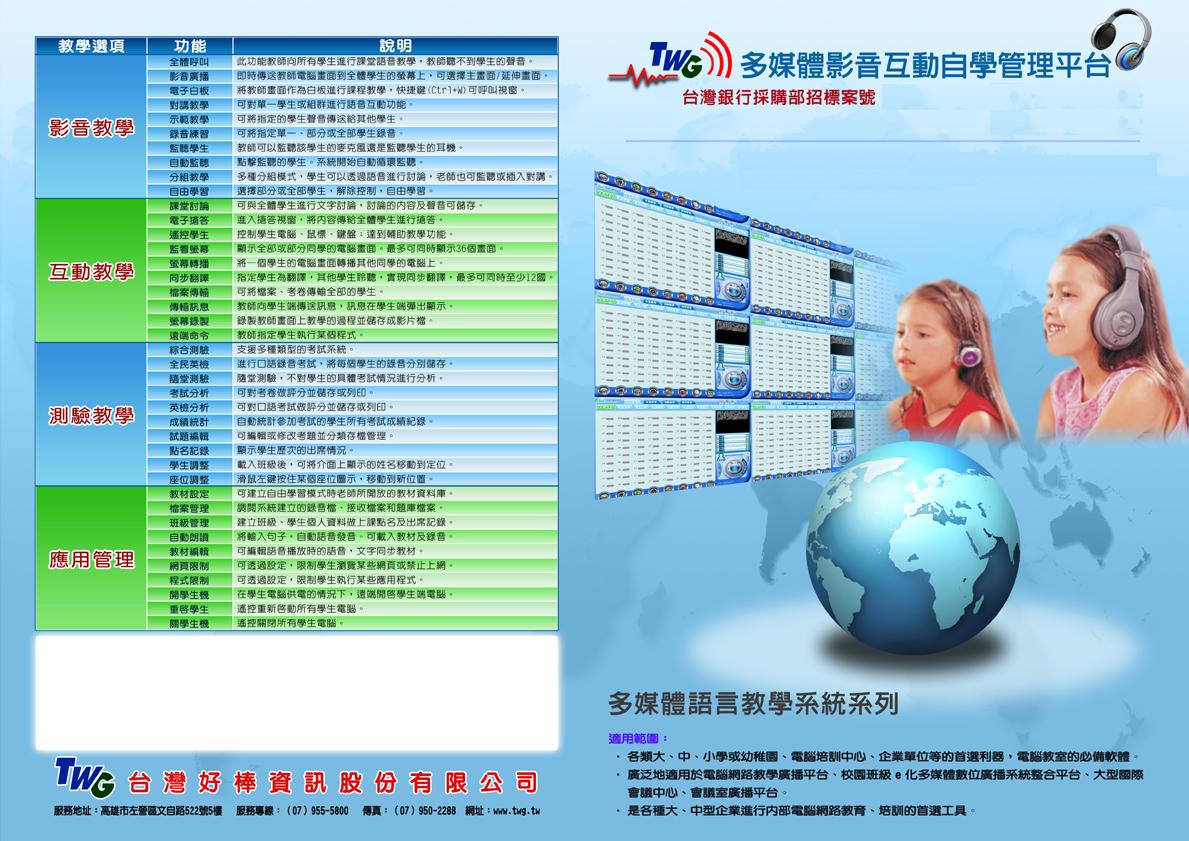Select the 多媒體語言教學系統系列 heading
Viewport: 1189px width, 841px height.
pyautogui.click(x=753, y=703)
